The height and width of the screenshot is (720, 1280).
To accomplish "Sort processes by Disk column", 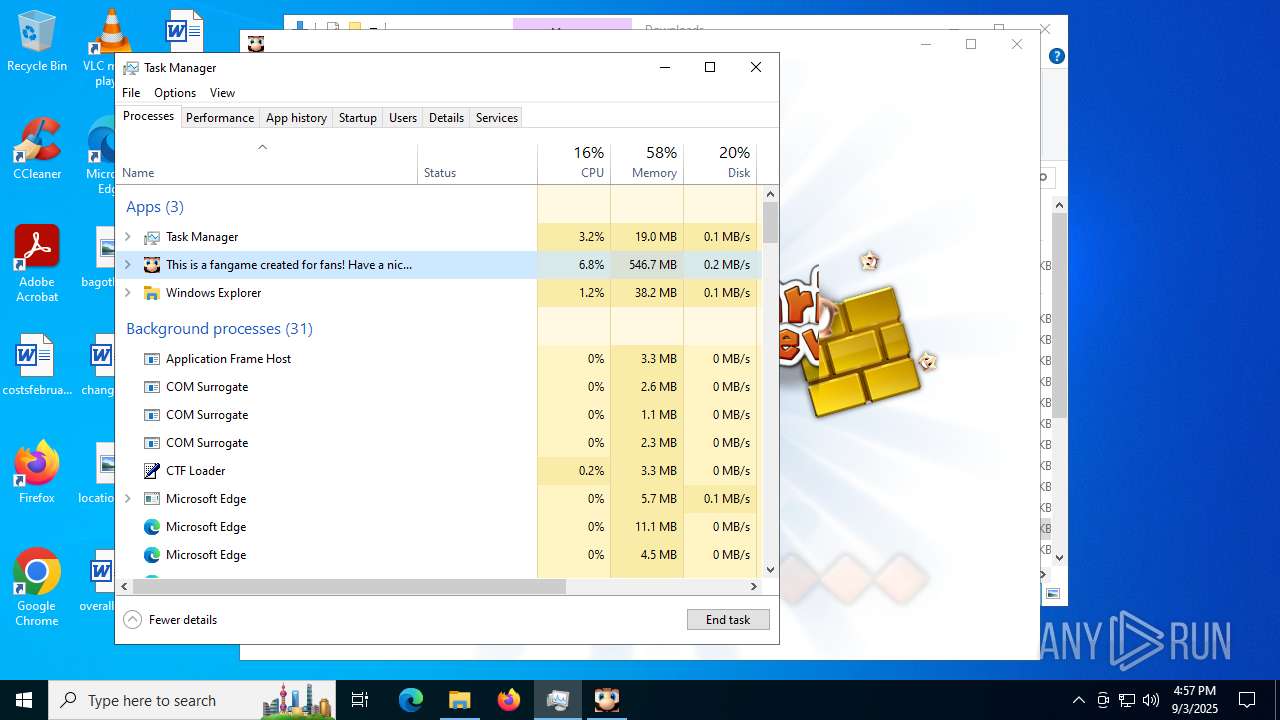I will 720,164.
